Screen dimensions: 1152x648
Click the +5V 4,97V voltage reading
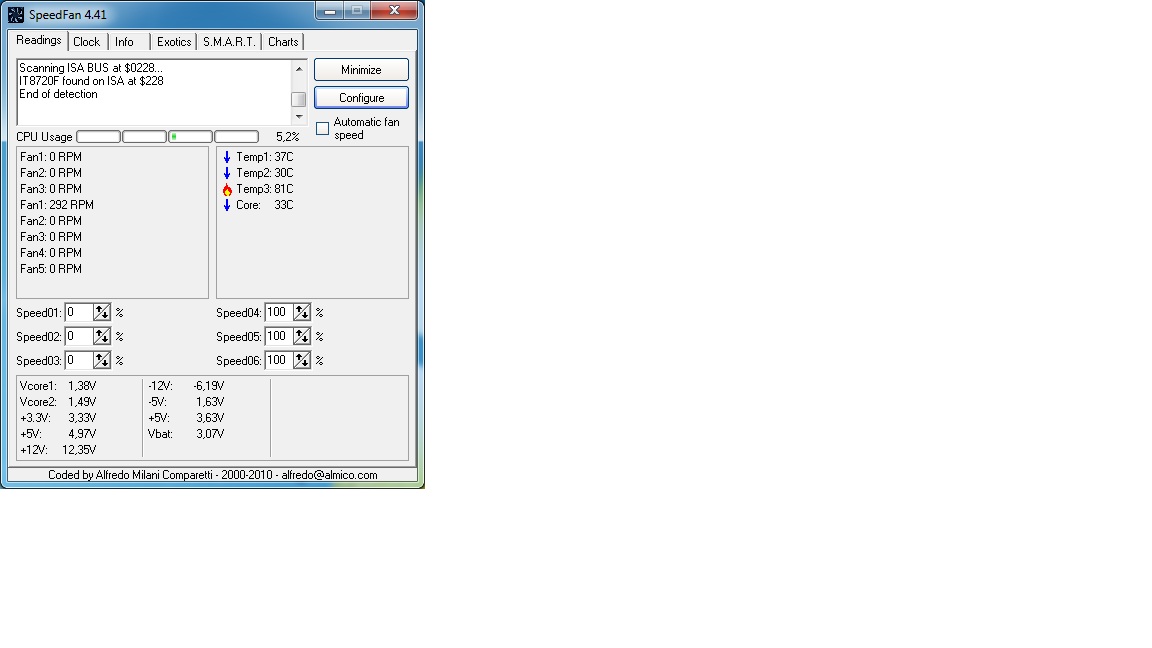pos(58,433)
